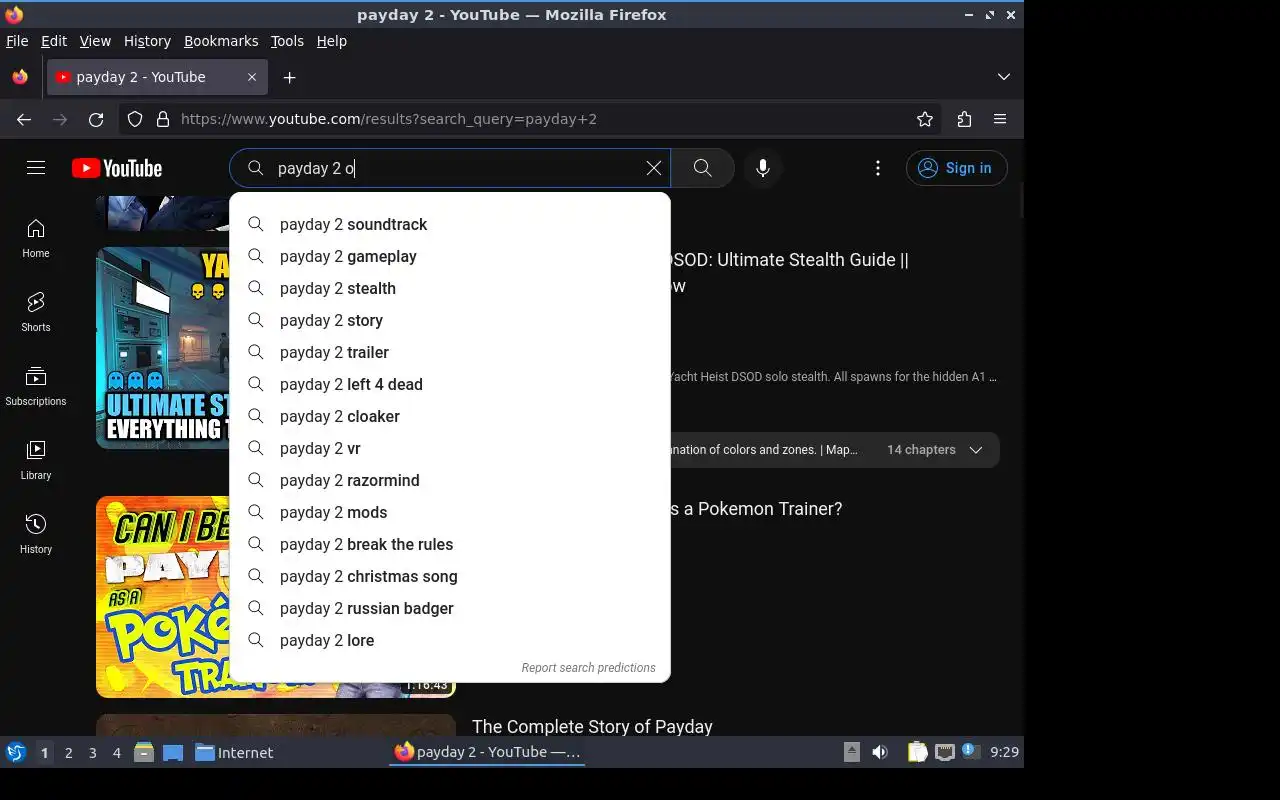Open the File menu
This screenshot has width=1280, height=800.
click(x=17, y=41)
